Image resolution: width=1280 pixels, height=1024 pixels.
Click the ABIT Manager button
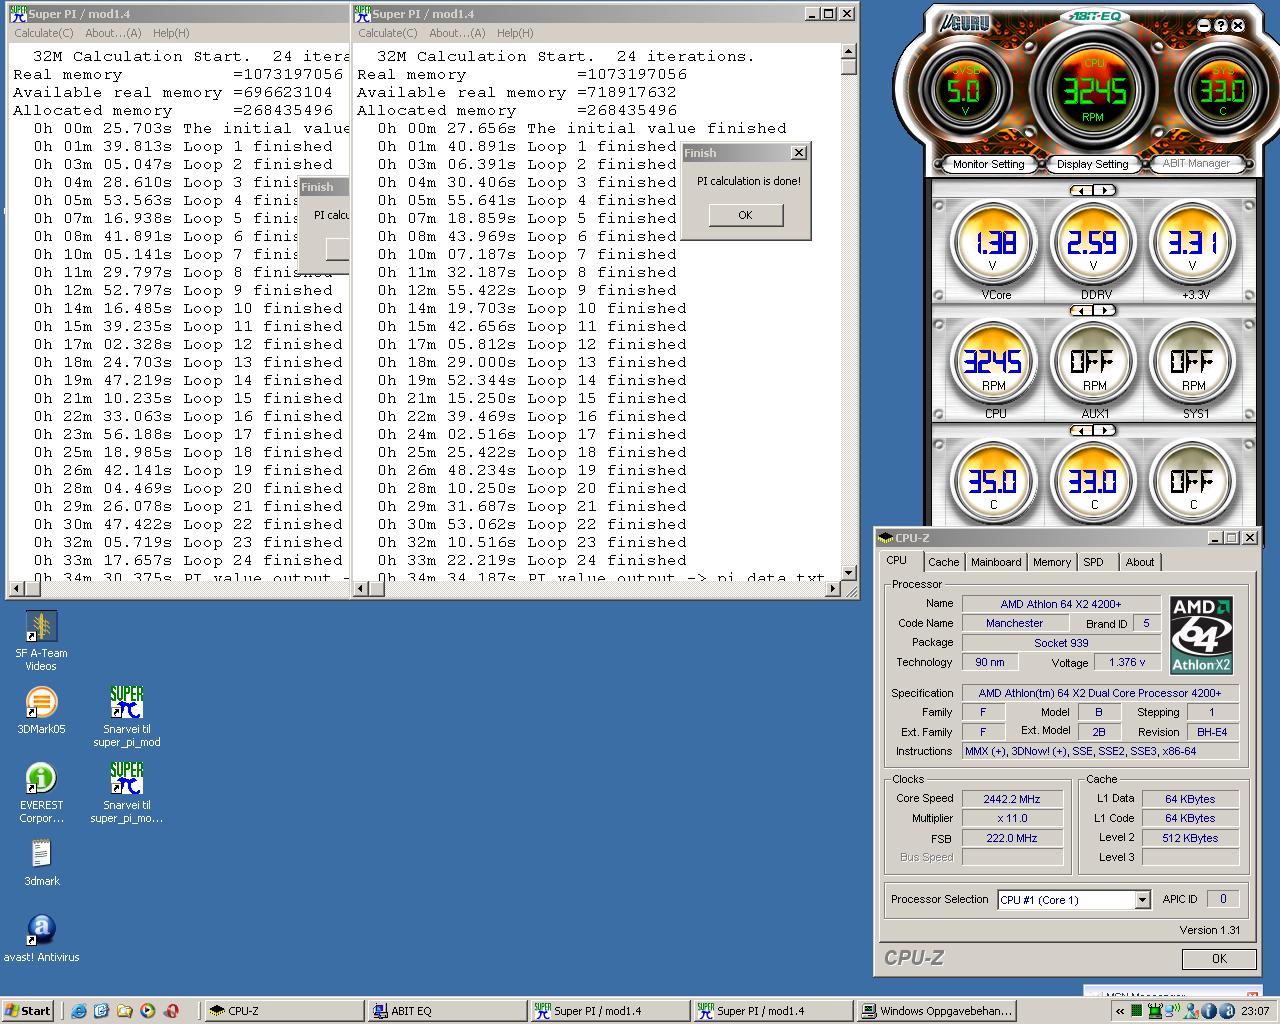click(1196, 163)
